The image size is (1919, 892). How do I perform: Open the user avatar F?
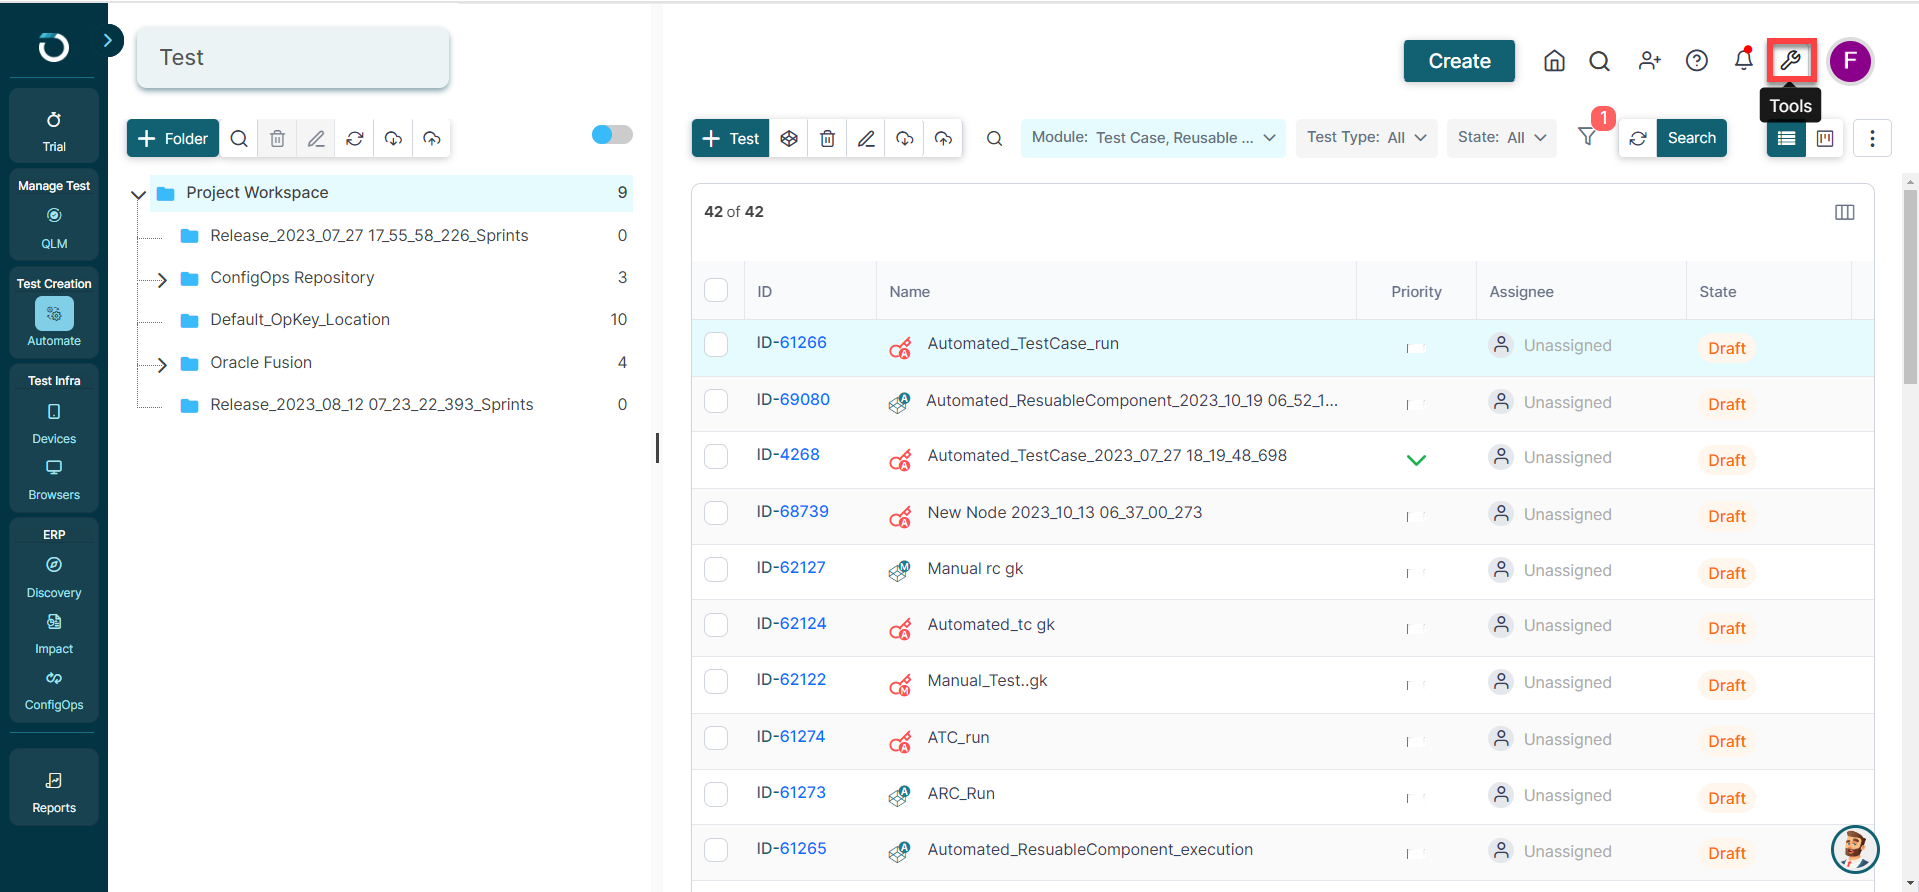point(1850,61)
